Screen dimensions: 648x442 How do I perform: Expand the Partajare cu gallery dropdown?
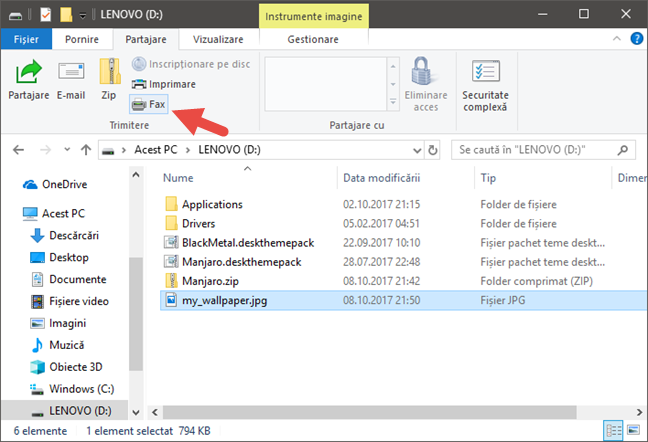coord(393,102)
